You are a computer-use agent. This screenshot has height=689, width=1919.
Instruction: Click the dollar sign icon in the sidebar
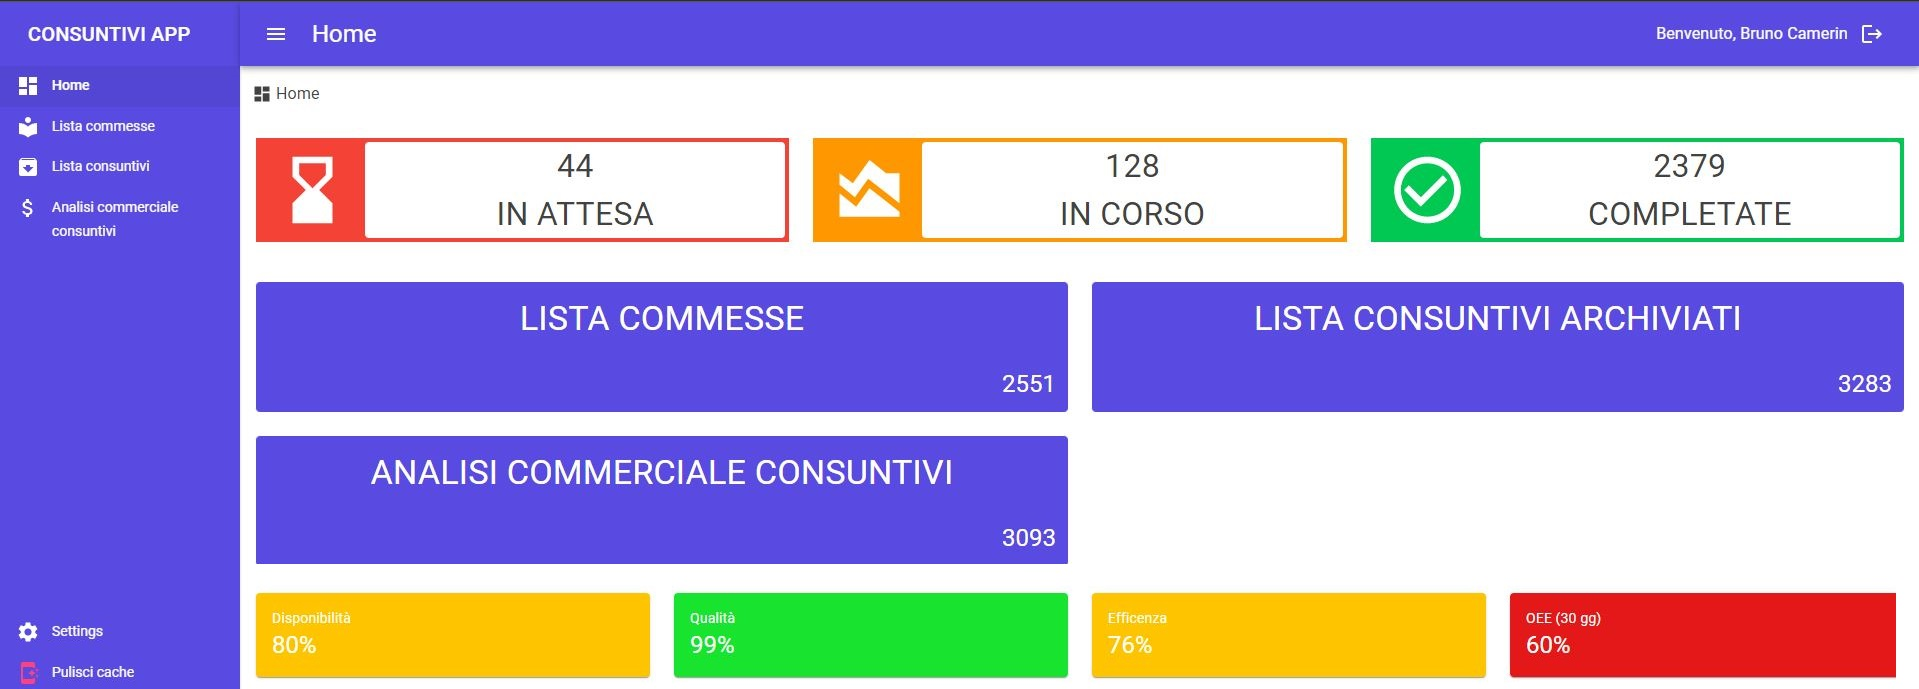pyautogui.click(x=28, y=208)
